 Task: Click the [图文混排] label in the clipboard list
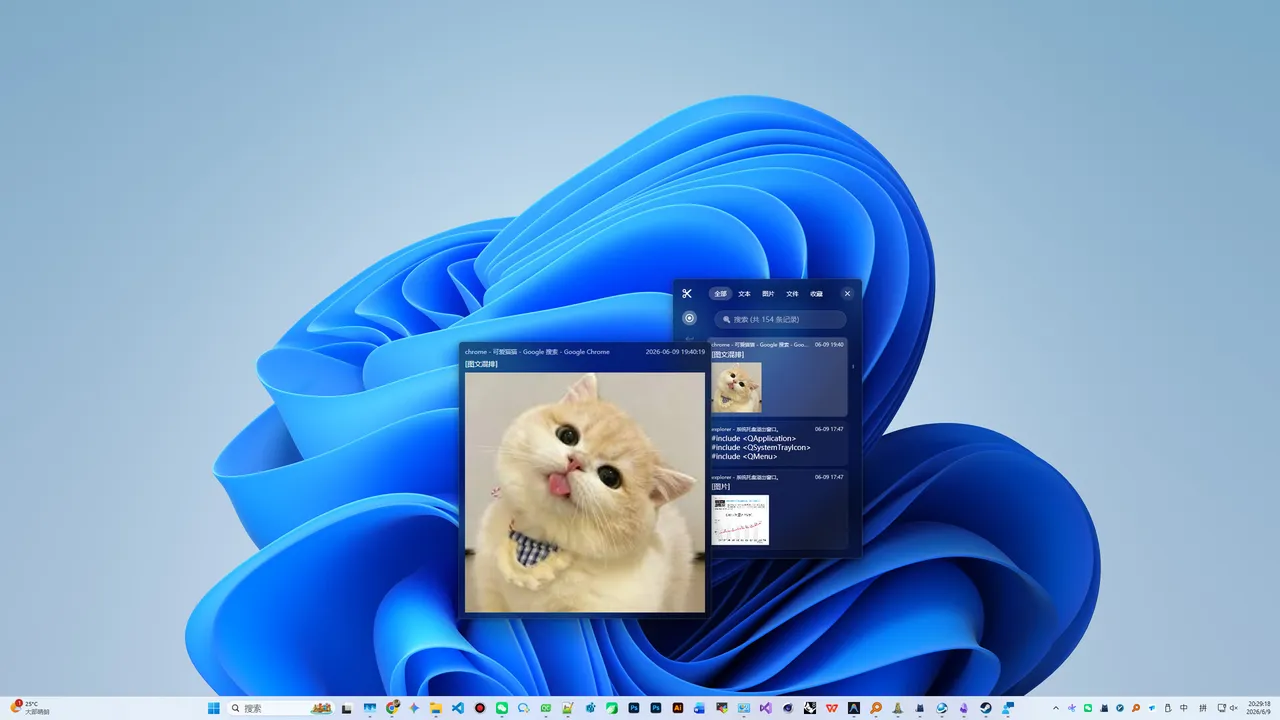pos(727,355)
